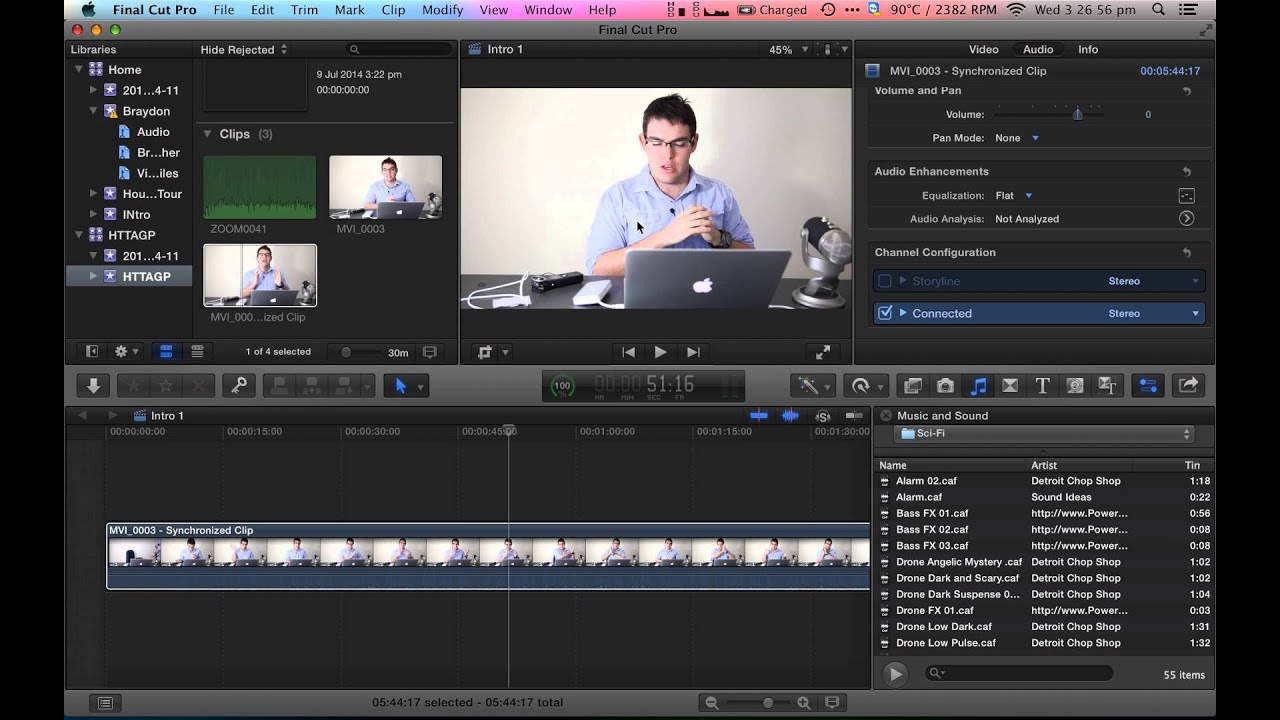Zoom in the timeline magnifier
The image size is (1280, 720).
coord(803,703)
